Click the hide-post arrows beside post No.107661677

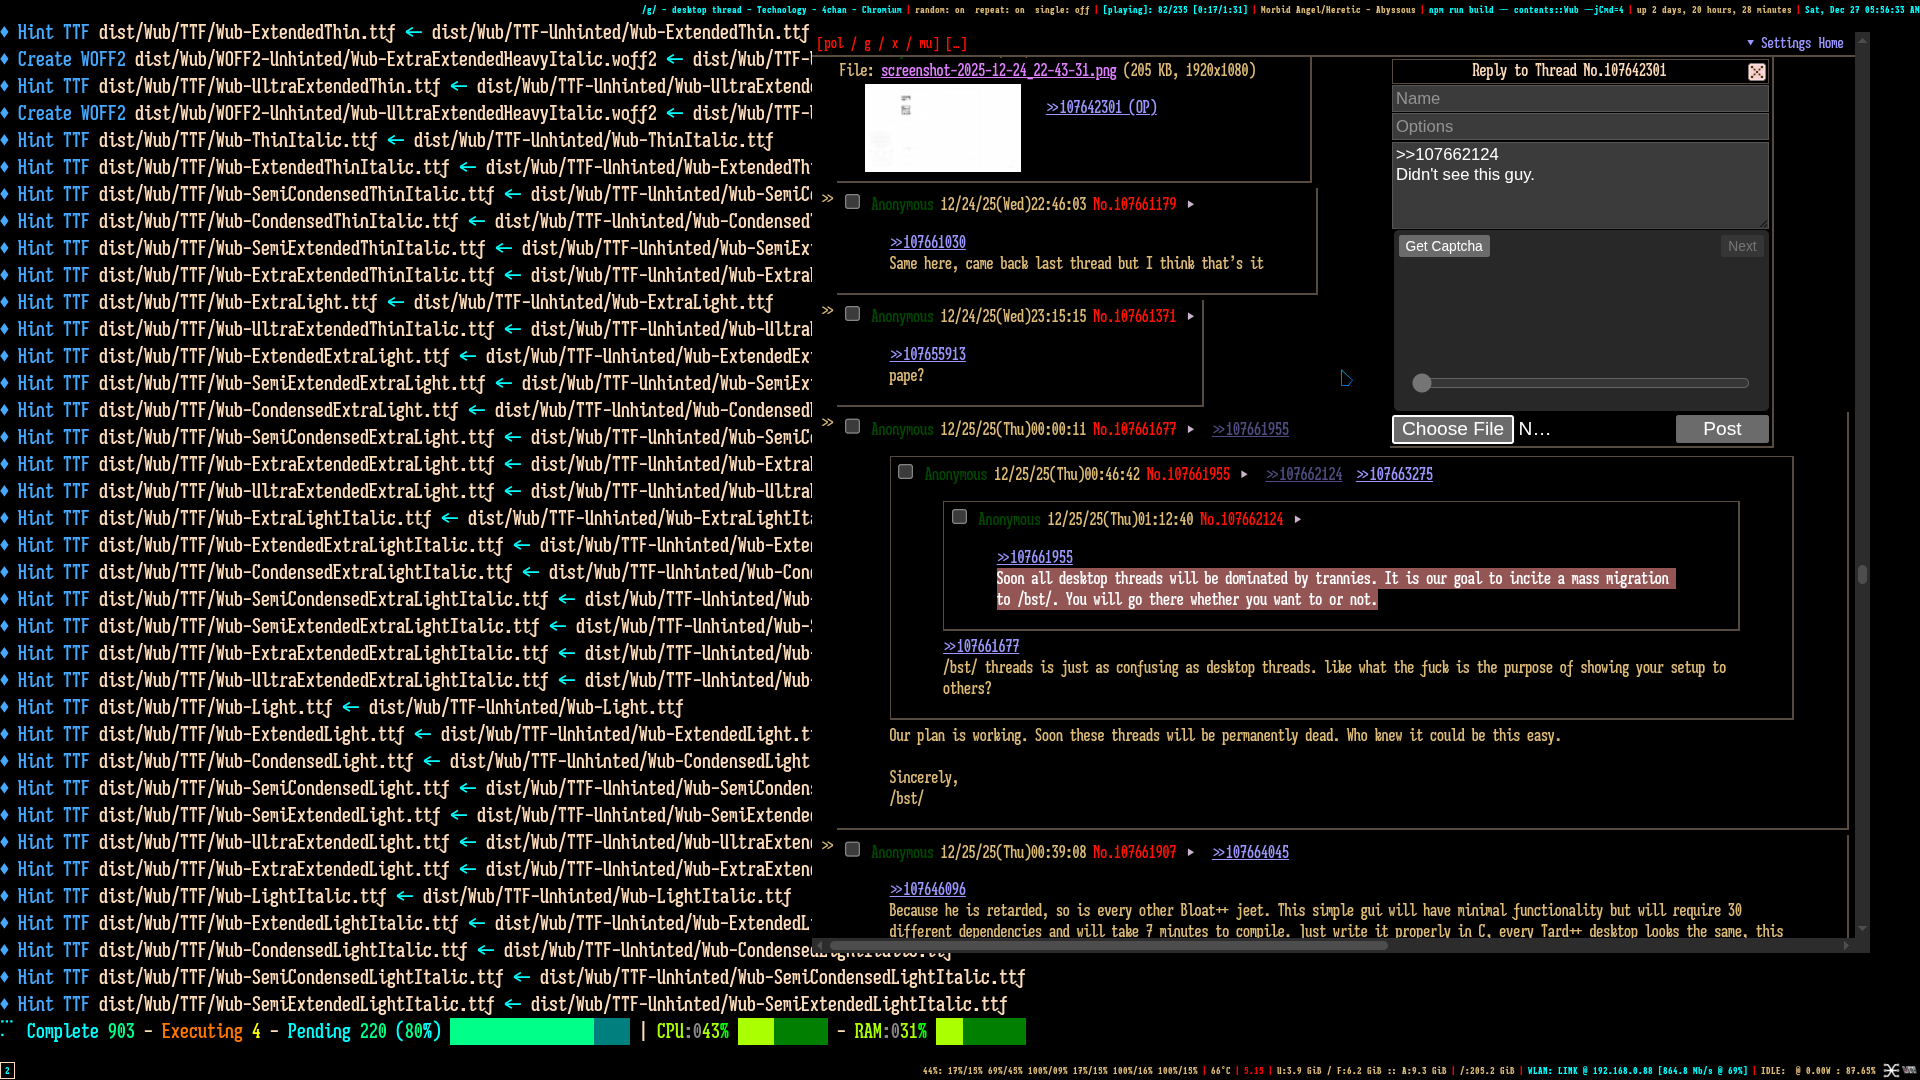(828, 423)
